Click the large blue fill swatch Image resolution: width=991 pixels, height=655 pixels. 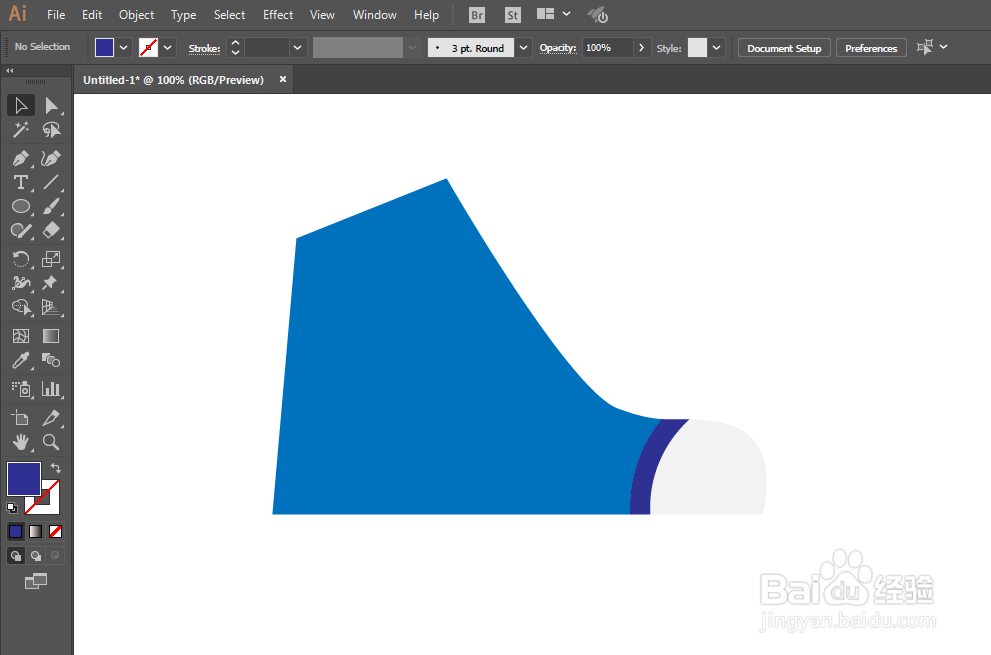point(24,479)
